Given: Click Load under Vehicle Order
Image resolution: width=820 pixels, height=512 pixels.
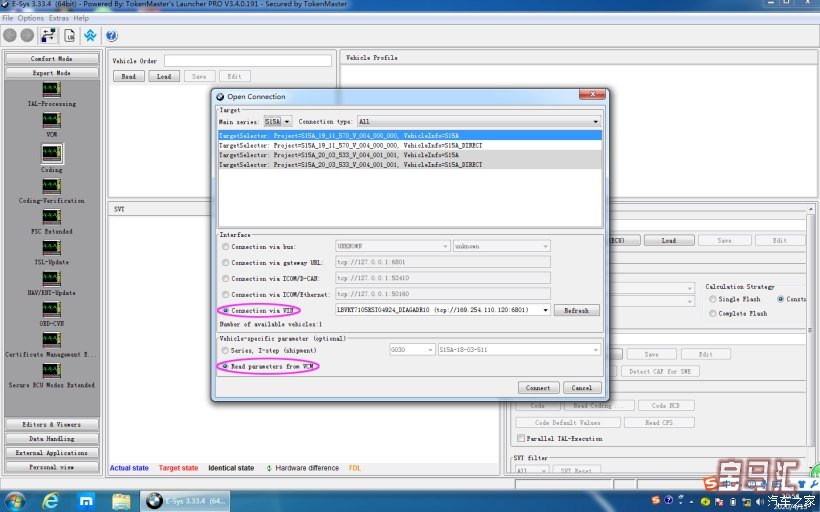Looking at the screenshot, I should 164,76.
